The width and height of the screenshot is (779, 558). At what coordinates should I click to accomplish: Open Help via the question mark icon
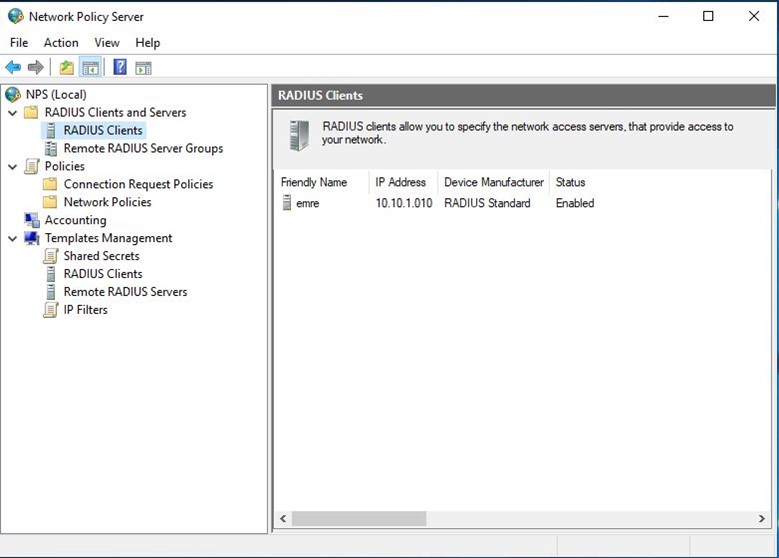(x=120, y=67)
